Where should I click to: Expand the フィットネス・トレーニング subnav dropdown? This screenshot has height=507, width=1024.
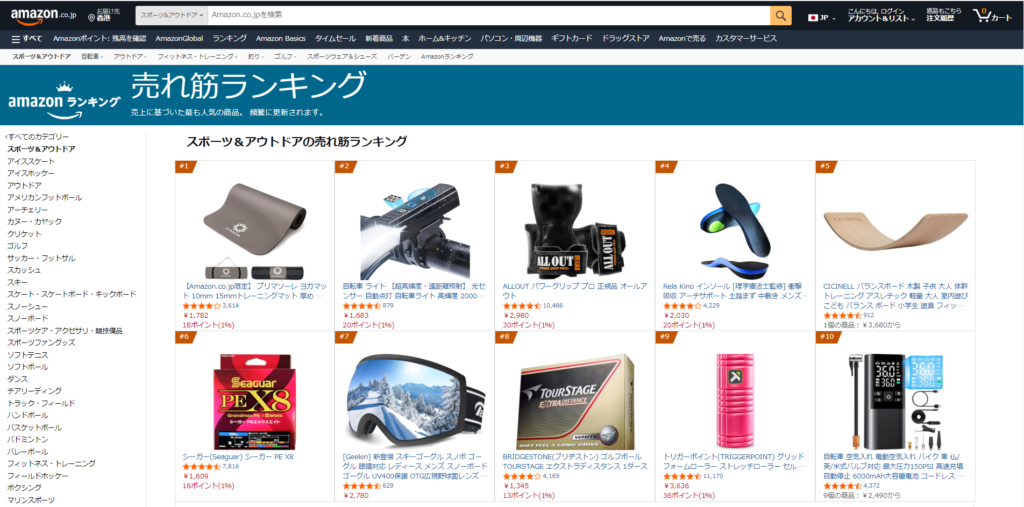pyautogui.click(x=197, y=57)
